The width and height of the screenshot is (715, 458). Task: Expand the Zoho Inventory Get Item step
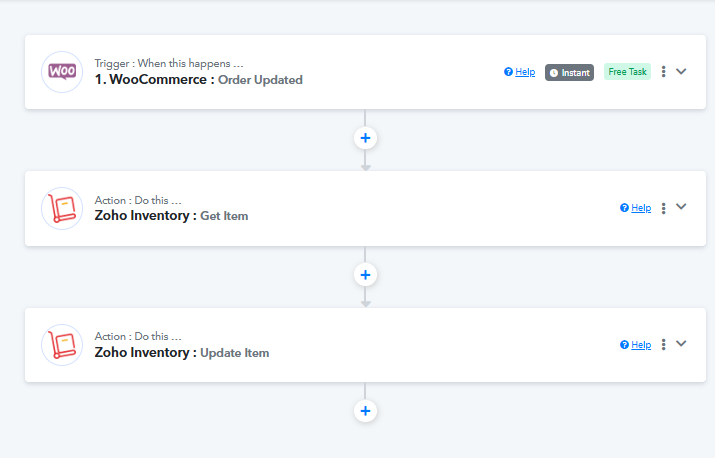click(681, 207)
